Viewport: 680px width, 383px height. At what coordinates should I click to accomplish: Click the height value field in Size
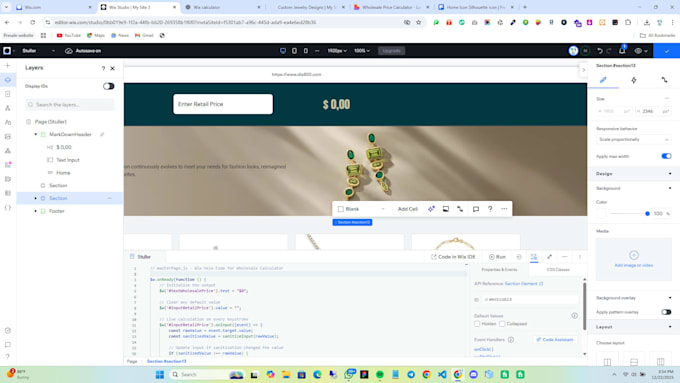click(653, 111)
